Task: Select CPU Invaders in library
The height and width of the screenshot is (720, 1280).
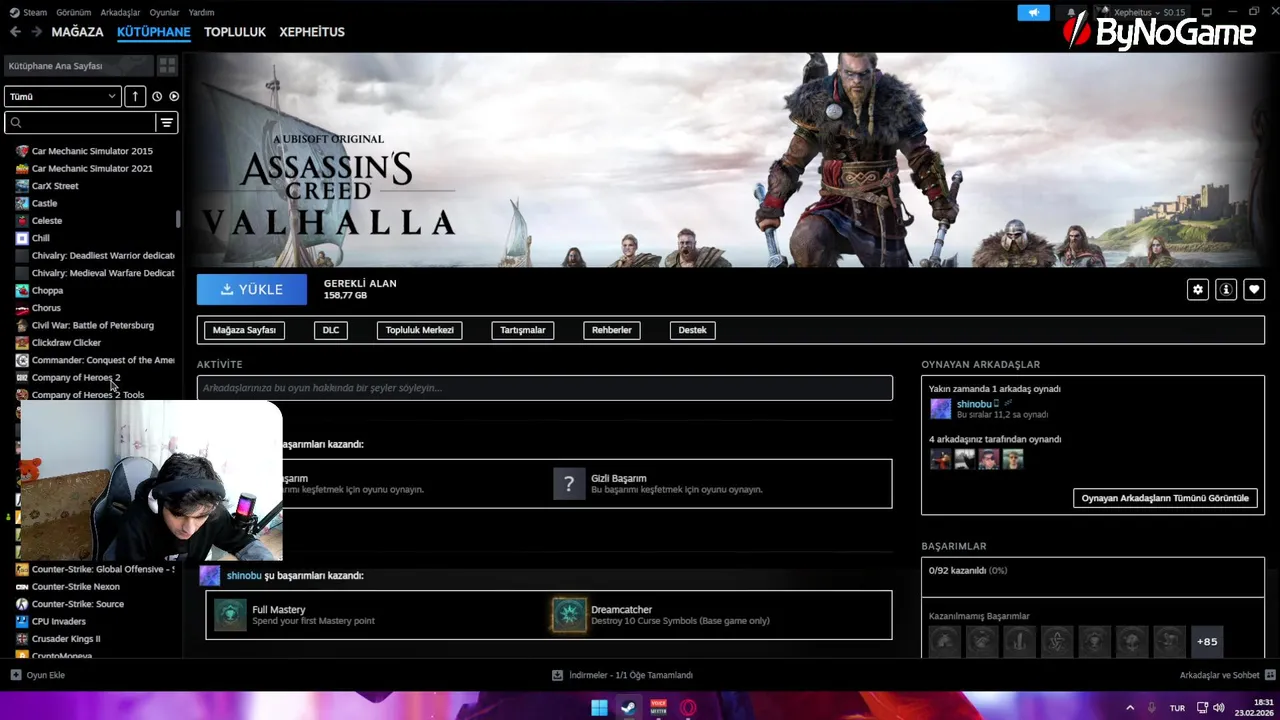Action: pos(59,621)
